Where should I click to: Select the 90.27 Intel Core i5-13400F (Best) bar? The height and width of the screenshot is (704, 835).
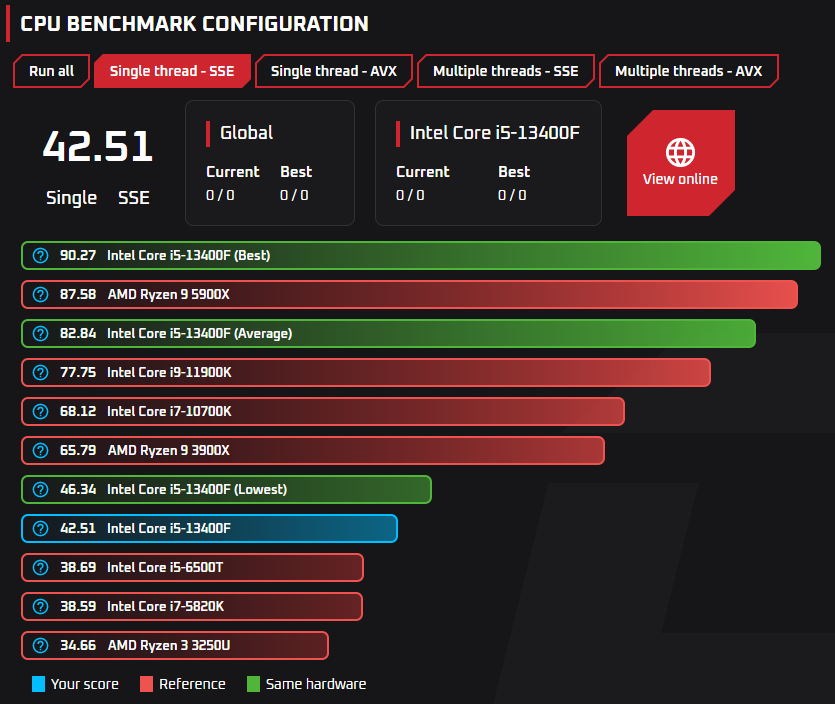click(x=421, y=256)
